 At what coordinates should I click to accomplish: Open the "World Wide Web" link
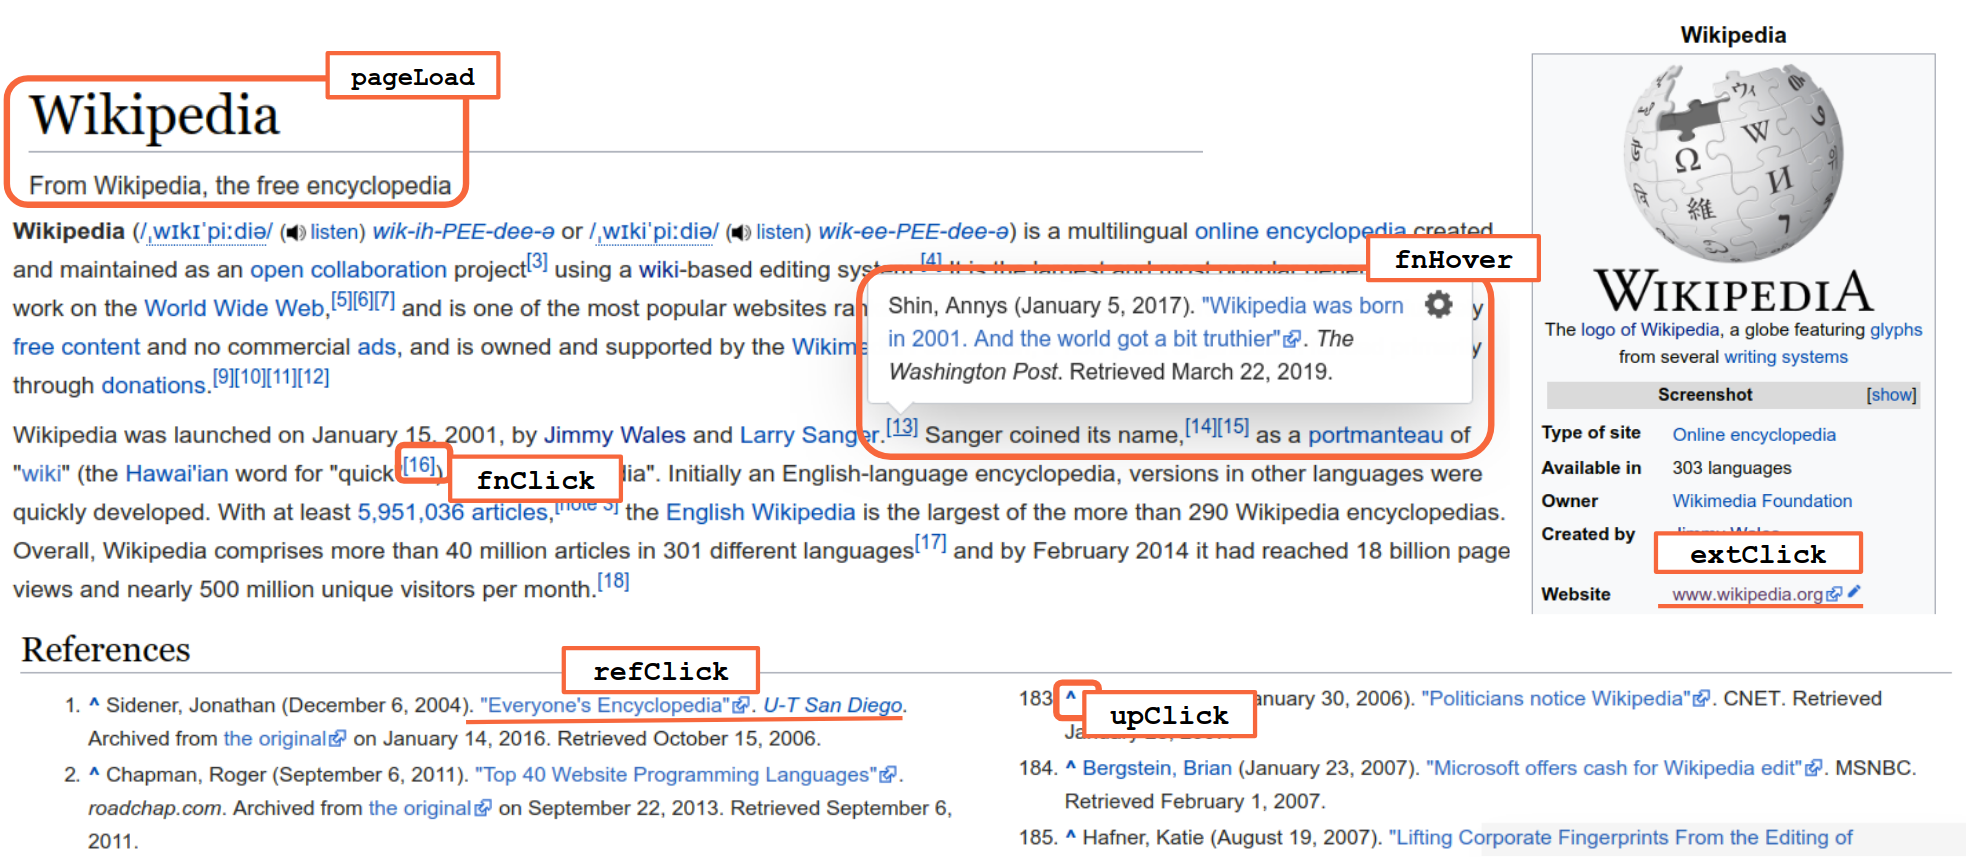tap(234, 308)
